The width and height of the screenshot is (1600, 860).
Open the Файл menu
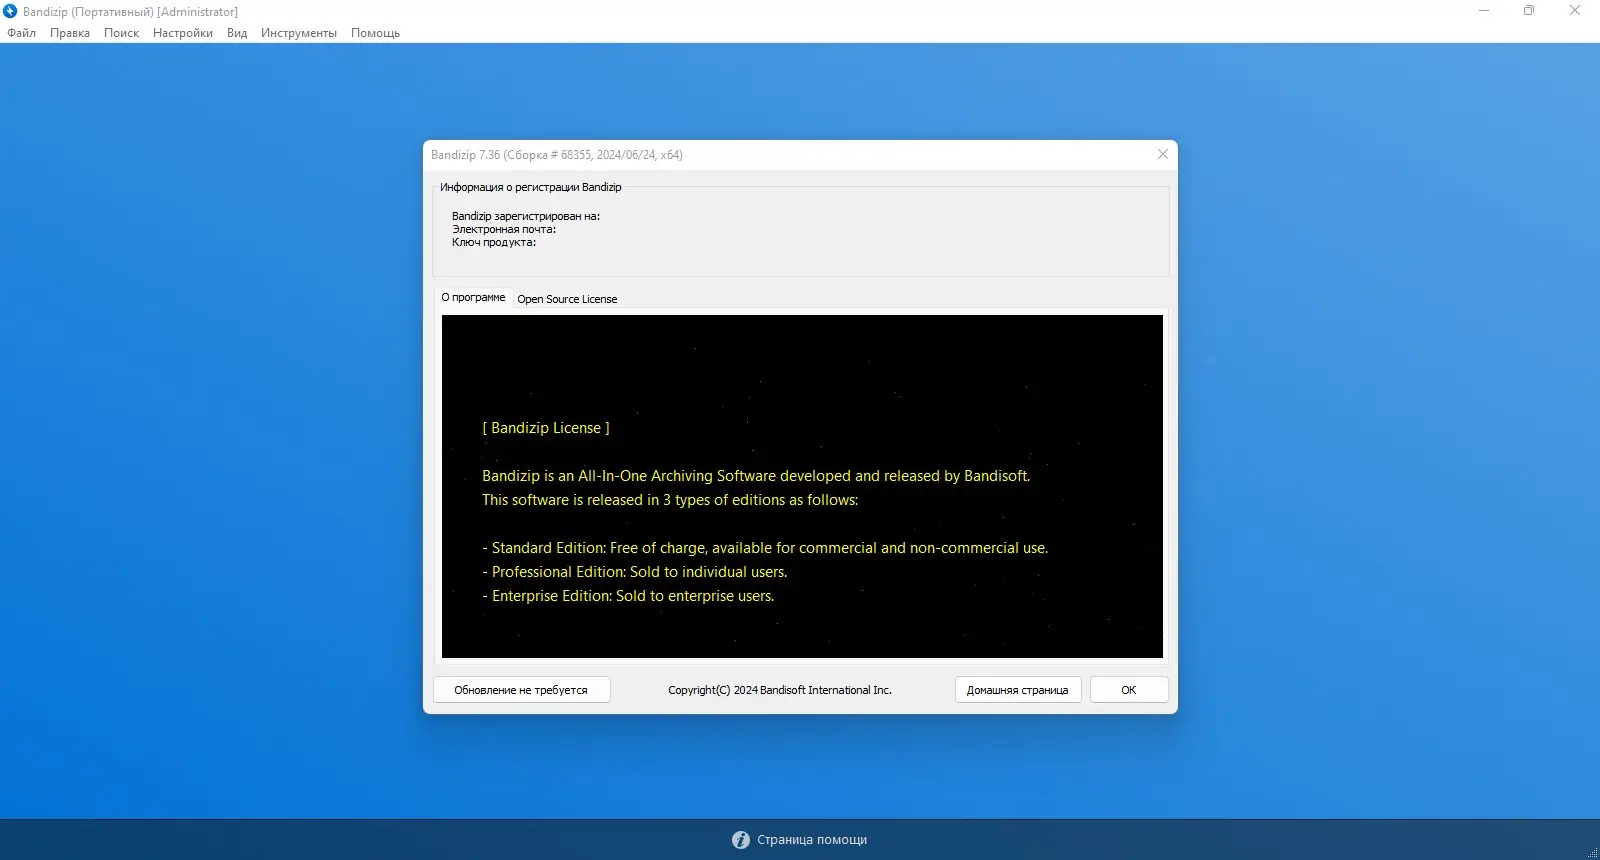(21, 33)
